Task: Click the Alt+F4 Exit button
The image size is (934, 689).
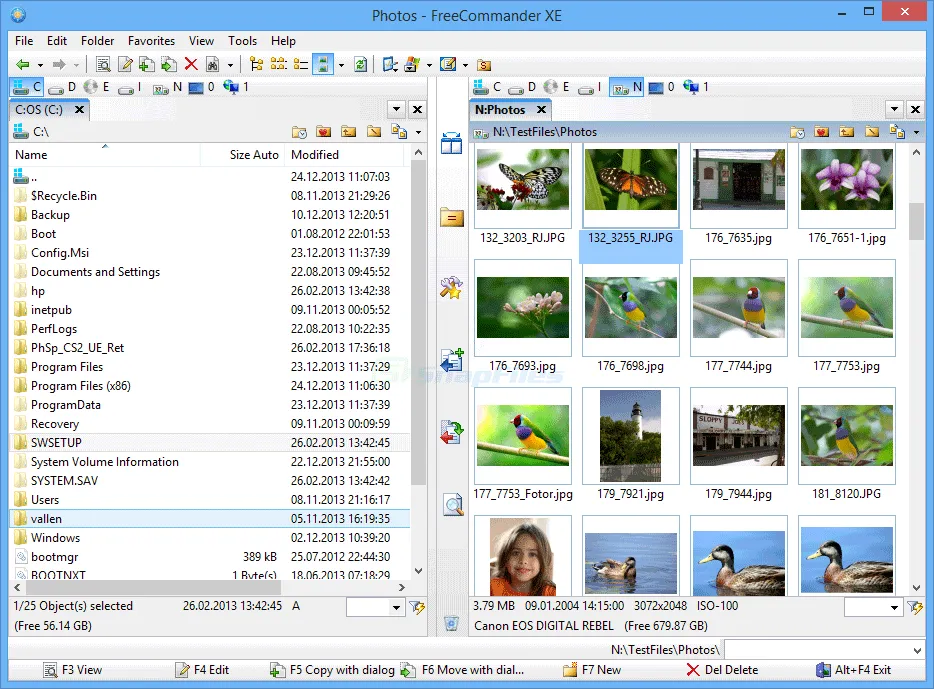Action: click(854, 670)
